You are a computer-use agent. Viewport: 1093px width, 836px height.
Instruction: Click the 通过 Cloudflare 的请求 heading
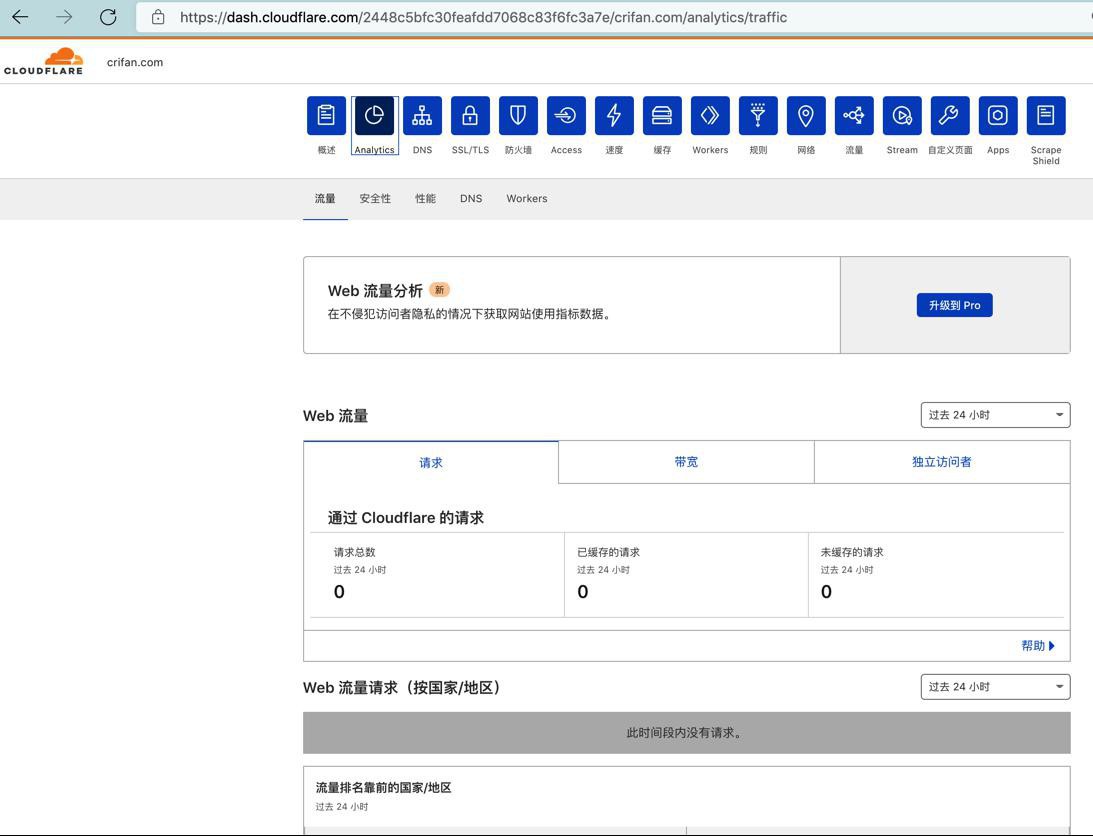click(406, 517)
